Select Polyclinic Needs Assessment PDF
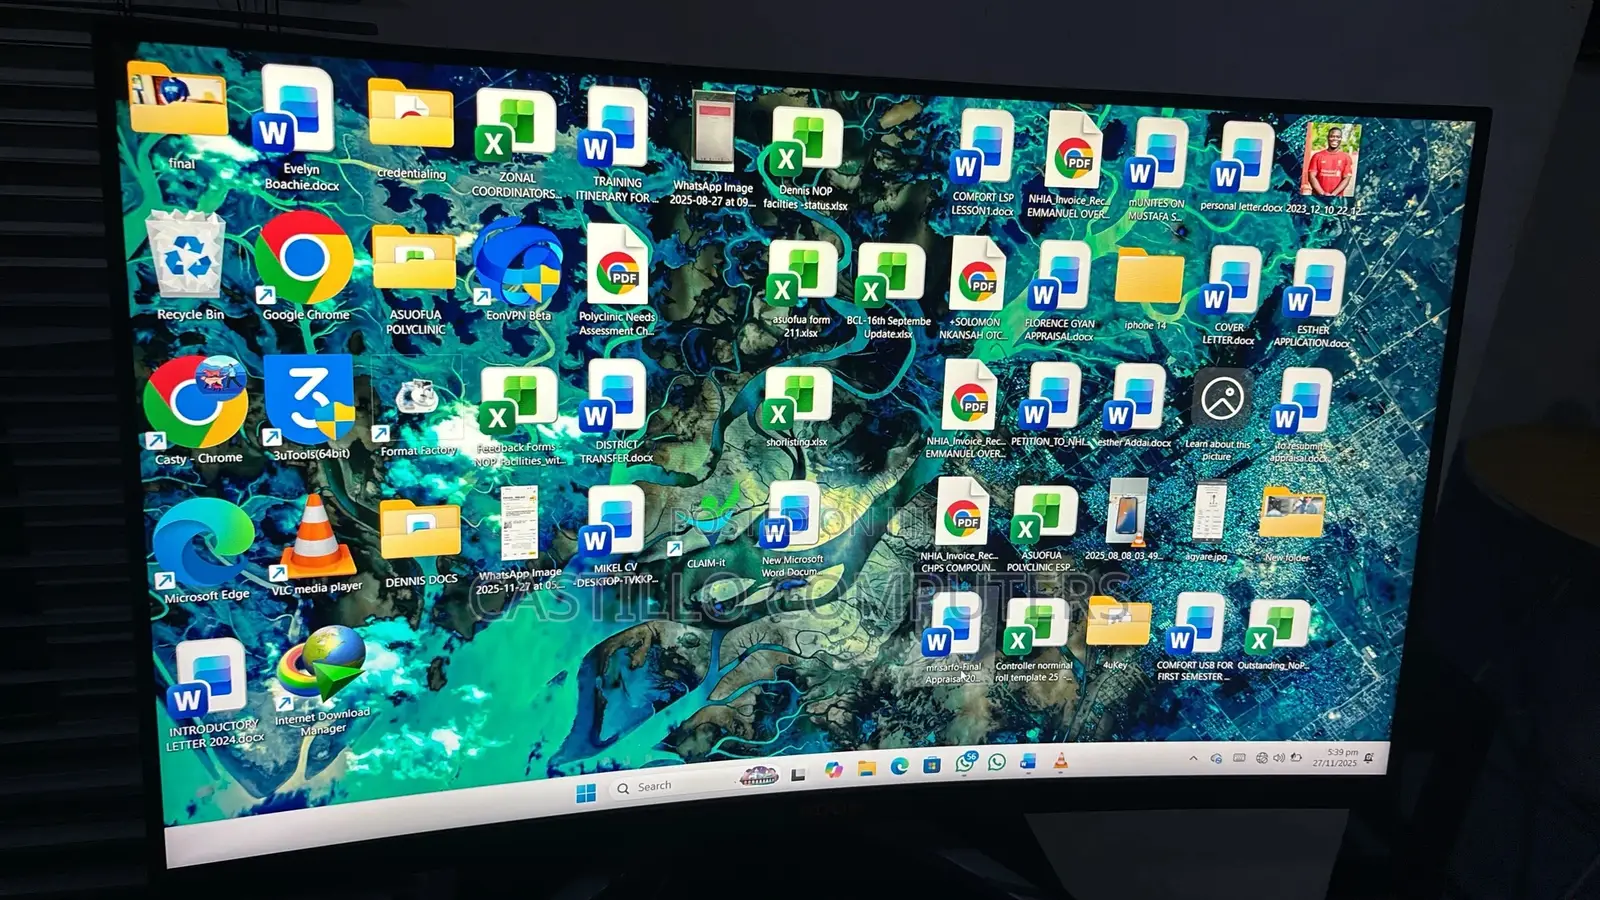This screenshot has width=1600, height=900. (617, 280)
